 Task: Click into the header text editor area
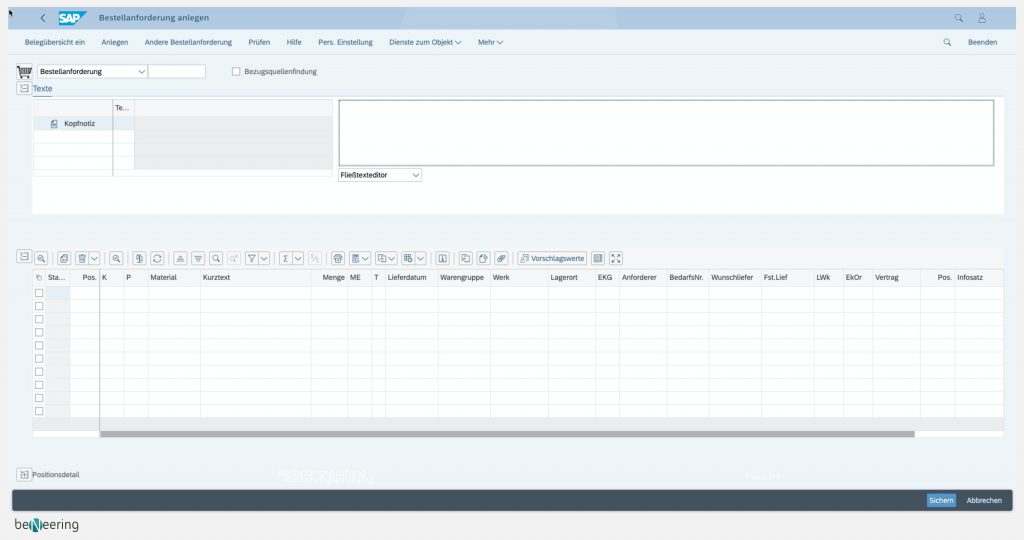coord(666,133)
